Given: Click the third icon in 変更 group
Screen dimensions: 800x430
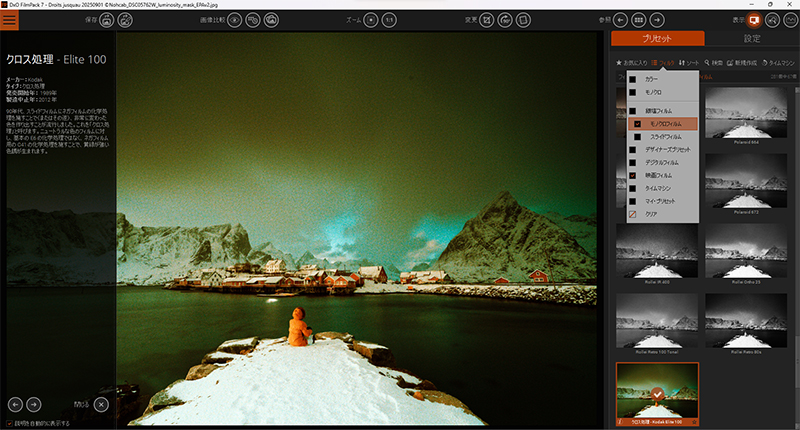Looking at the screenshot, I should point(523,20).
